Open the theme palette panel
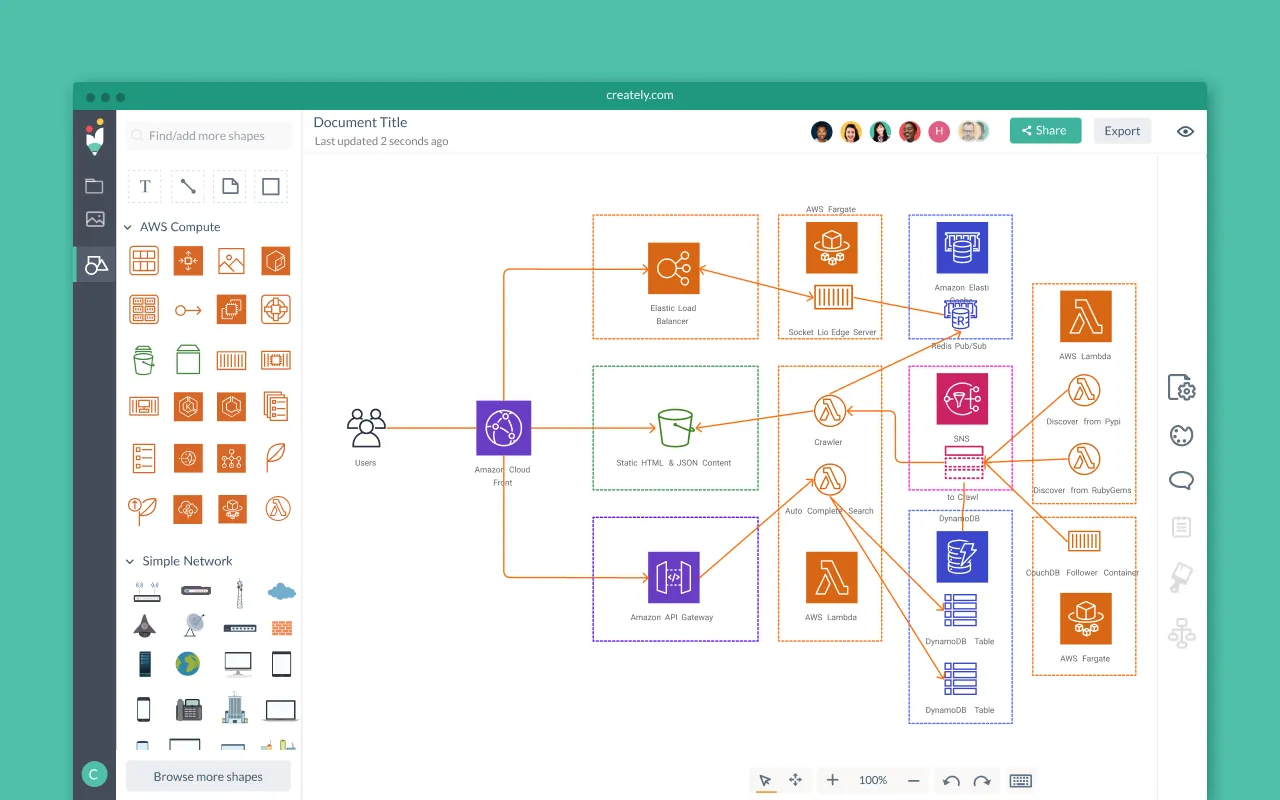 (x=1181, y=435)
